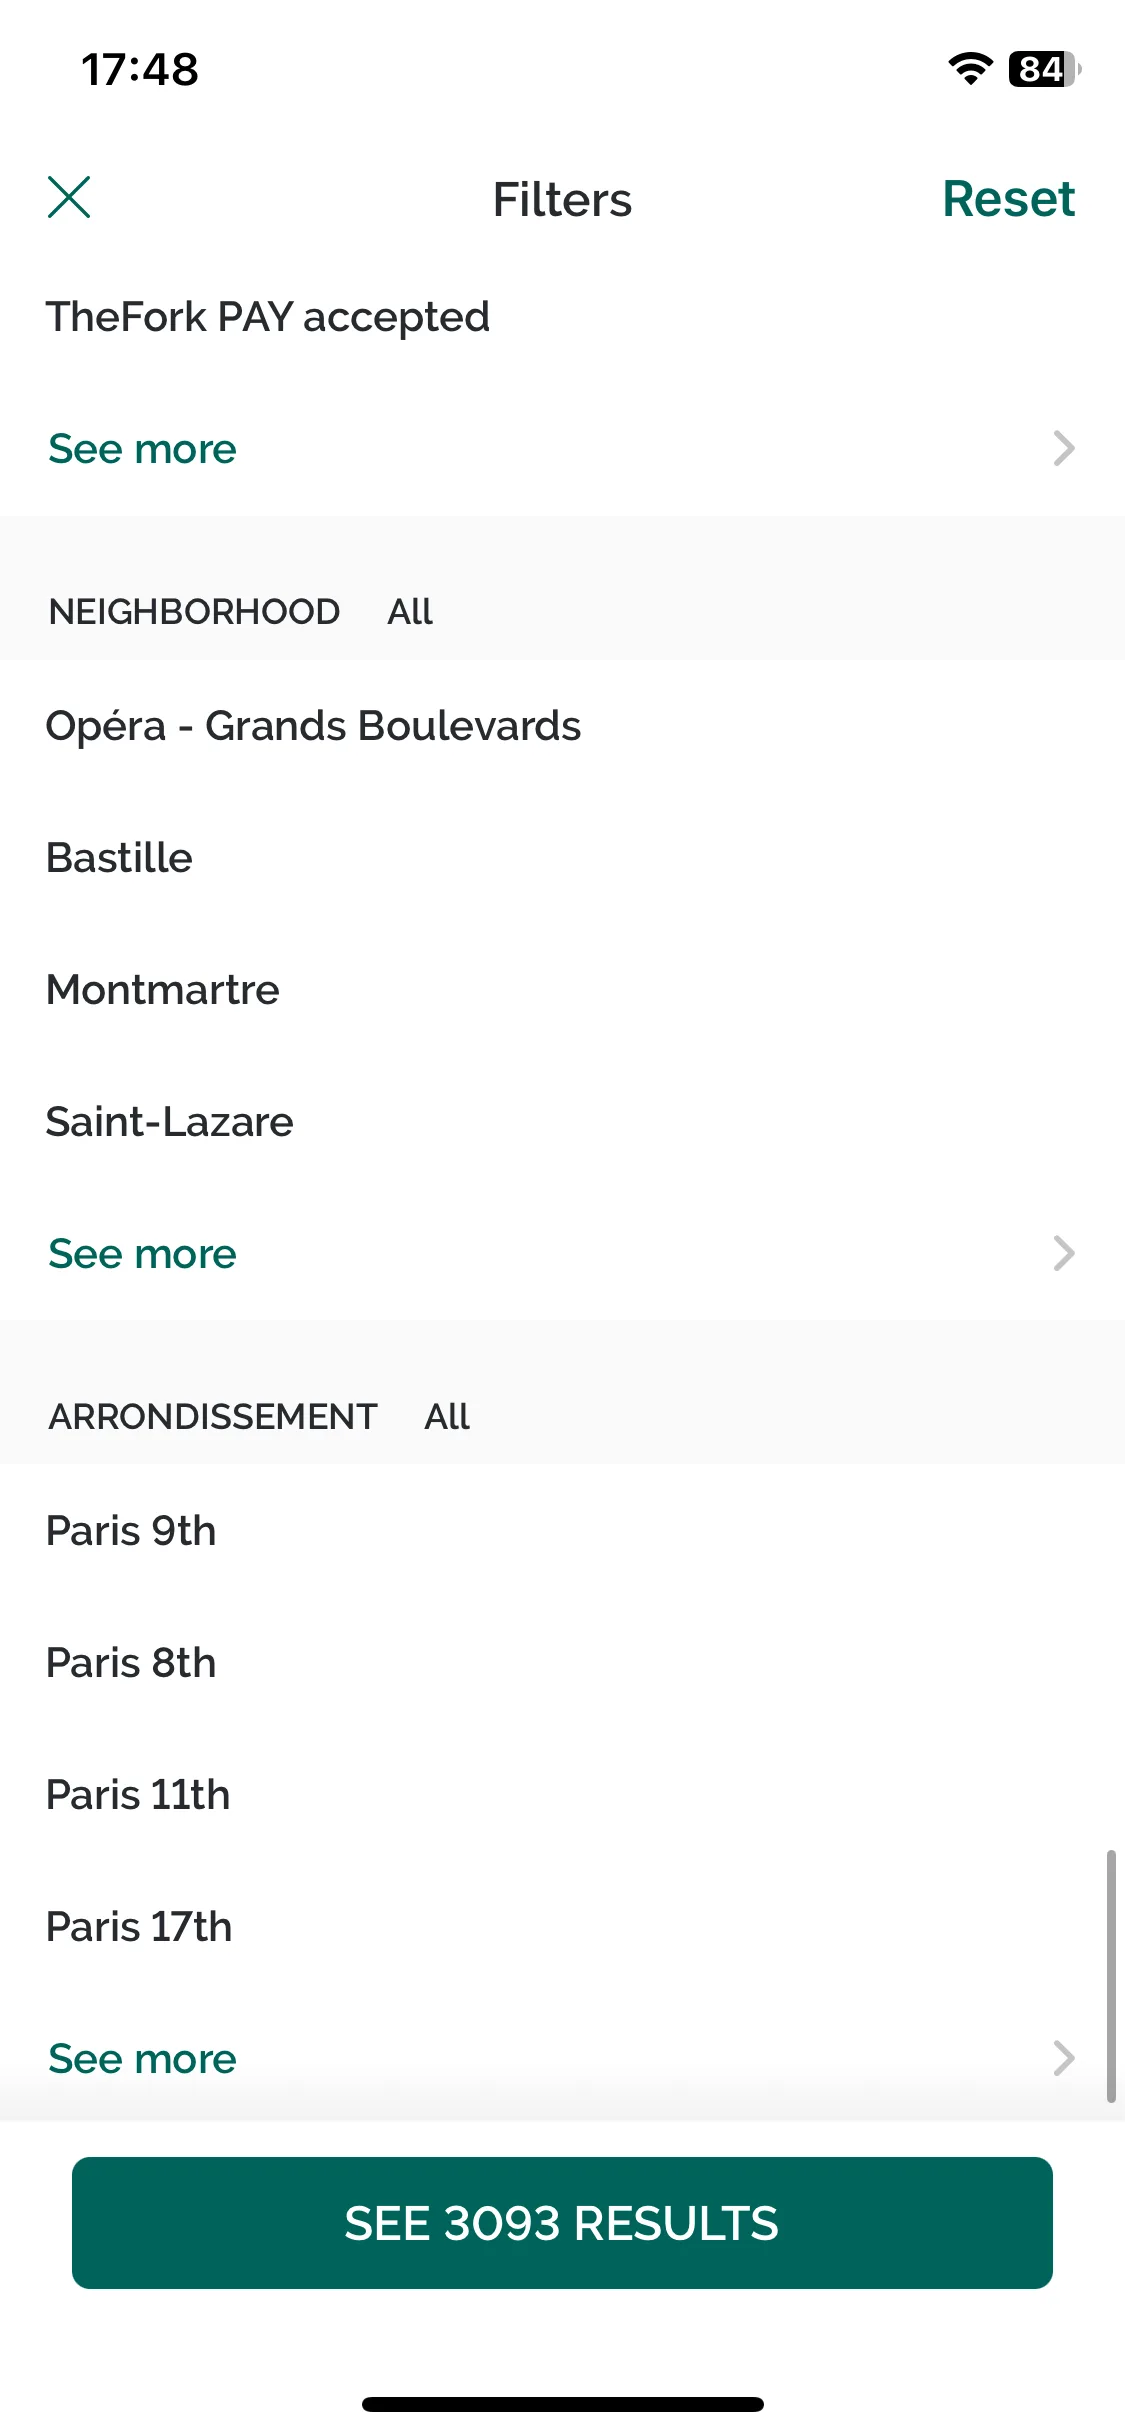This screenshot has width=1125, height=2436.
Task: Close the Filters screen with X icon
Action: pos(69,197)
